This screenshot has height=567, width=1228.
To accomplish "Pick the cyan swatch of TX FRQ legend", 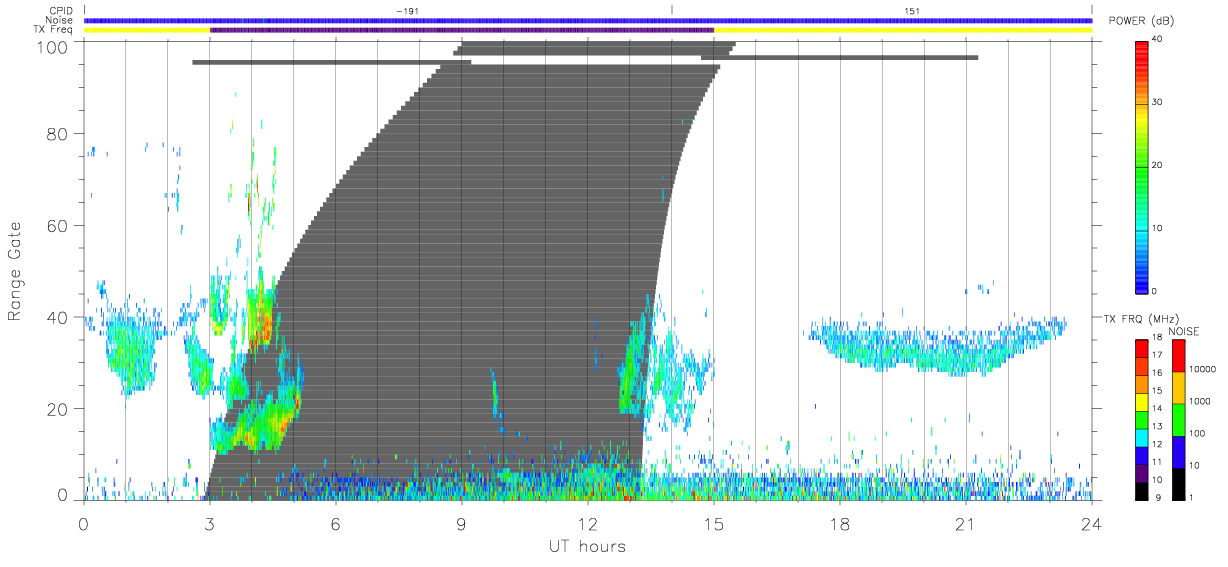I will (x=1141, y=436).
